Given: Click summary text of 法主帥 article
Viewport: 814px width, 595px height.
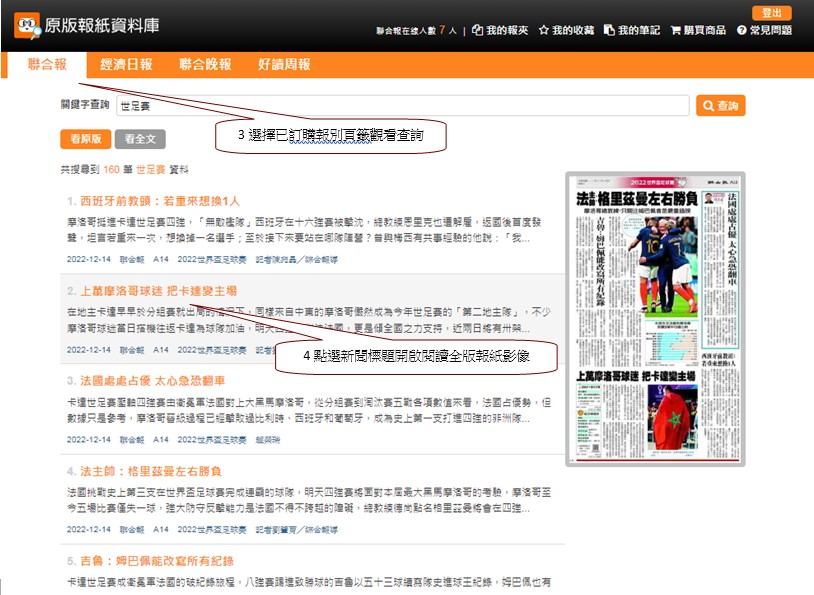Looking at the screenshot, I should point(309,500).
